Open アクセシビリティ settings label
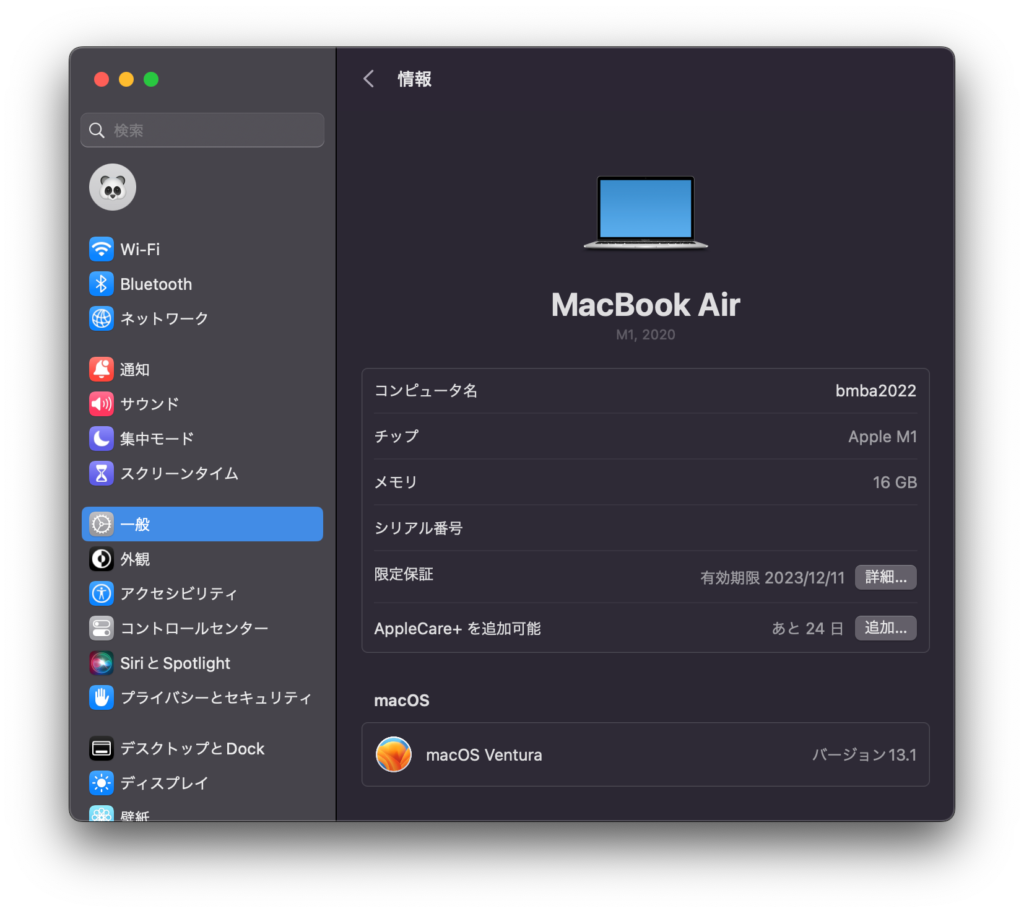The image size is (1024, 913). (x=180, y=594)
